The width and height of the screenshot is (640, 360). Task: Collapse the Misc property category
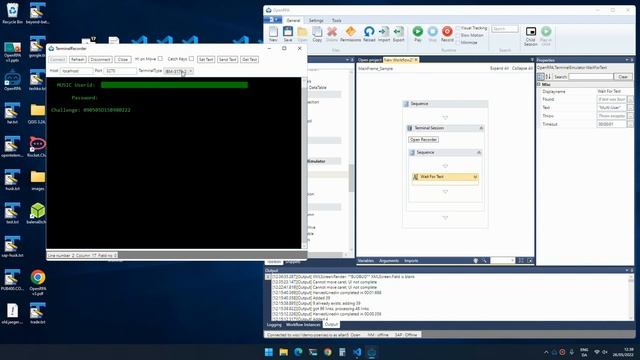point(539,84)
